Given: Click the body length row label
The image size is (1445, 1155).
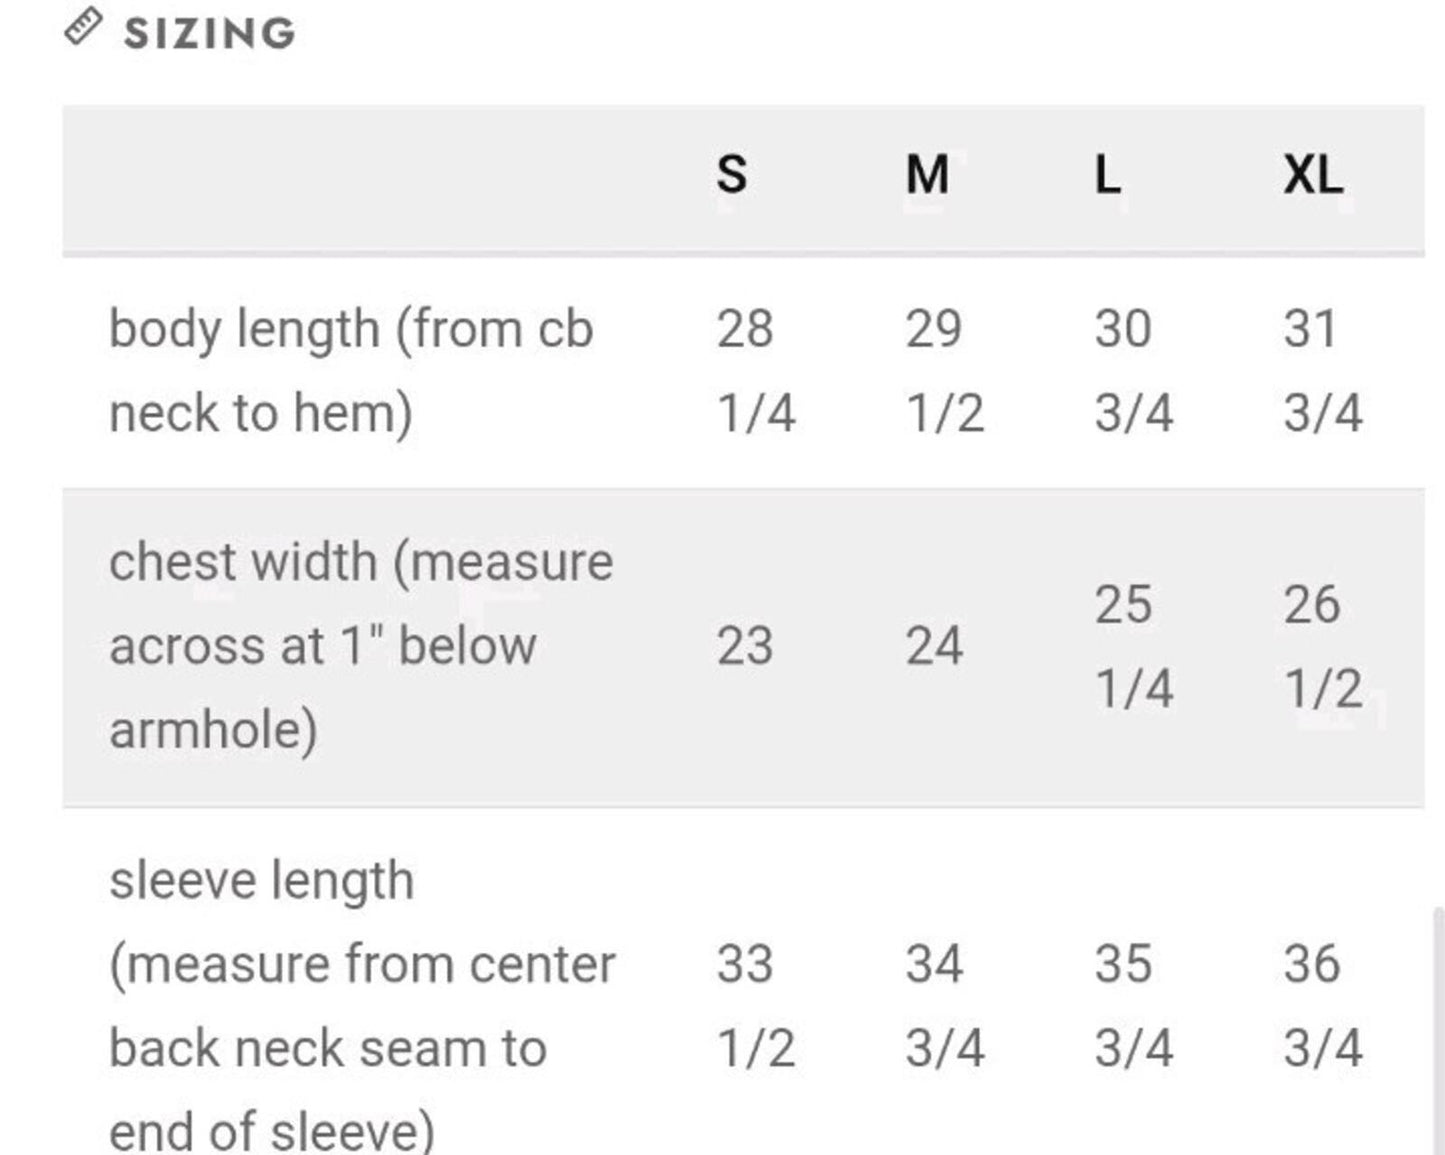Looking at the screenshot, I should tap(351, 371).
